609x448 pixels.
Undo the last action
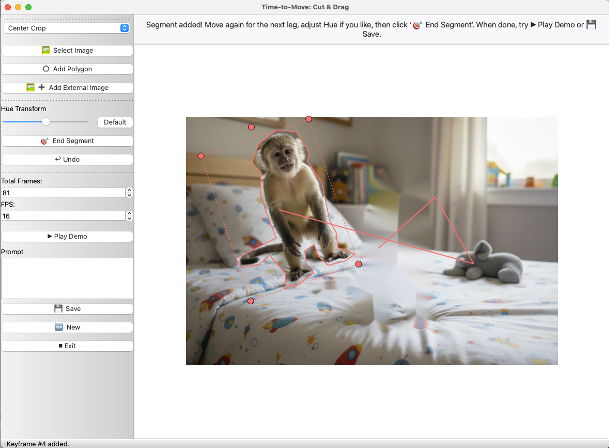point(67,159)
